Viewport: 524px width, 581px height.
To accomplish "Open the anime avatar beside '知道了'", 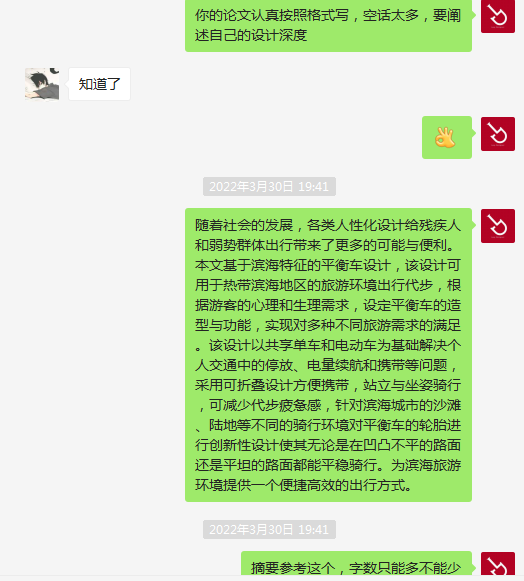I will tap(42, 84).
